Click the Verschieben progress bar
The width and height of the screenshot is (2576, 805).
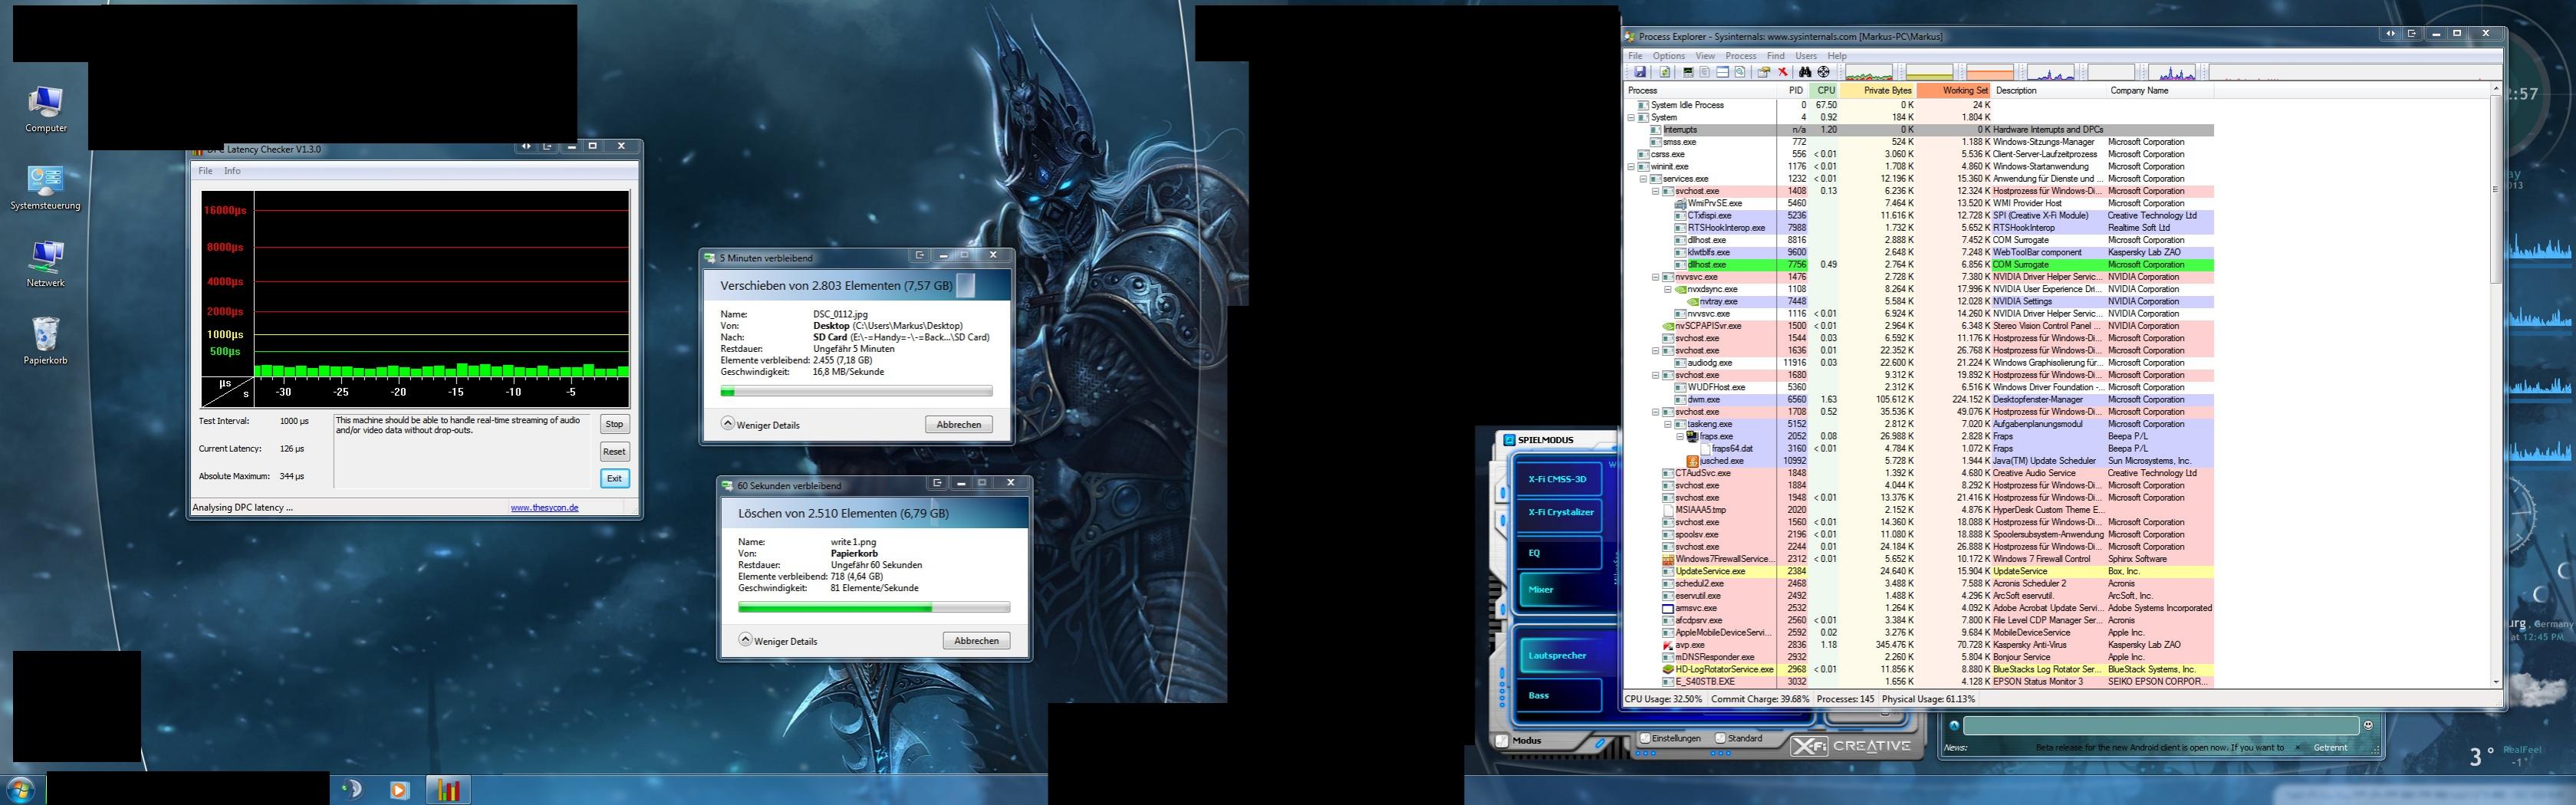tap(857, 391)
